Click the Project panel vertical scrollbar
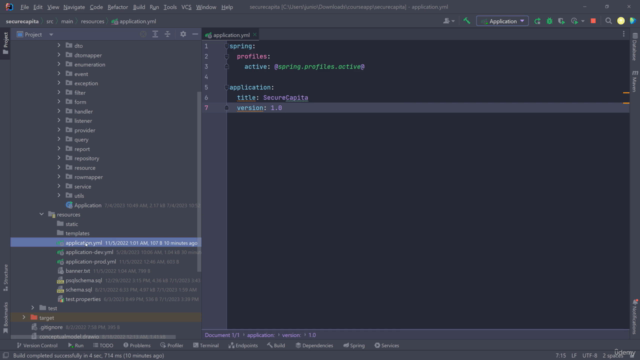The width and height of the screenshot is (640, 360). (199, 182)
